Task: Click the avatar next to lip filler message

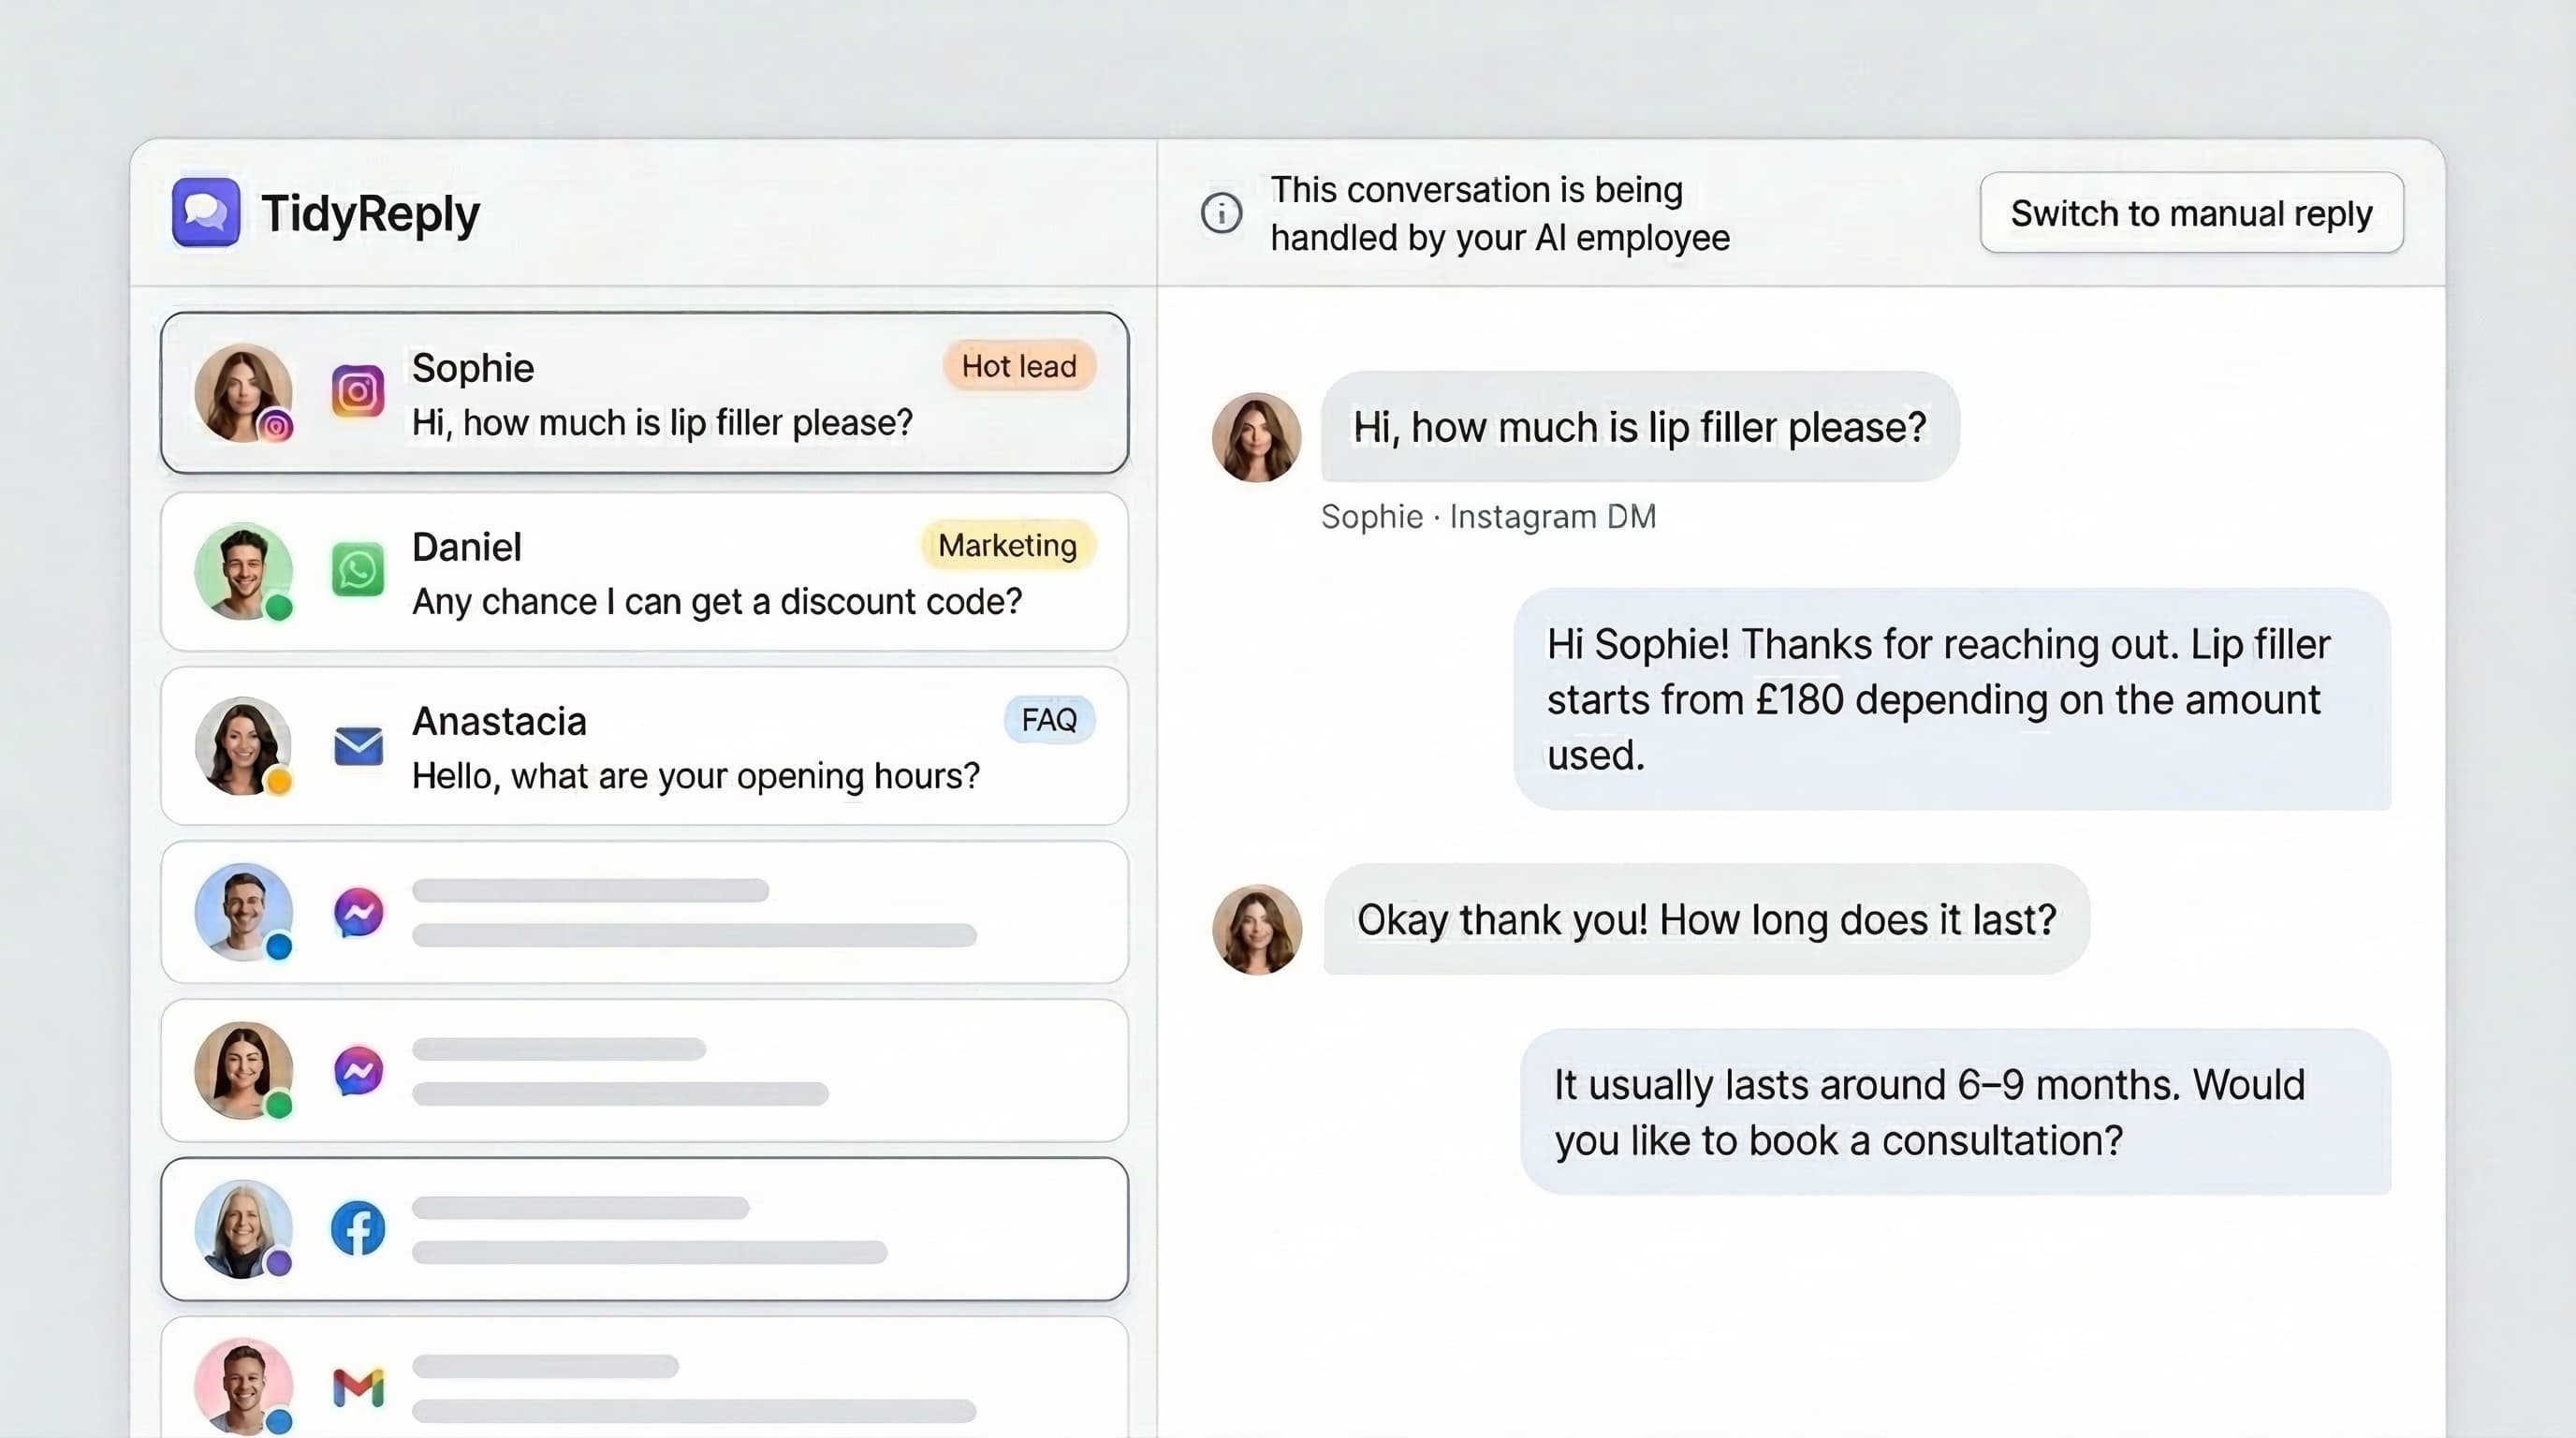Action: coord(1256,437)
